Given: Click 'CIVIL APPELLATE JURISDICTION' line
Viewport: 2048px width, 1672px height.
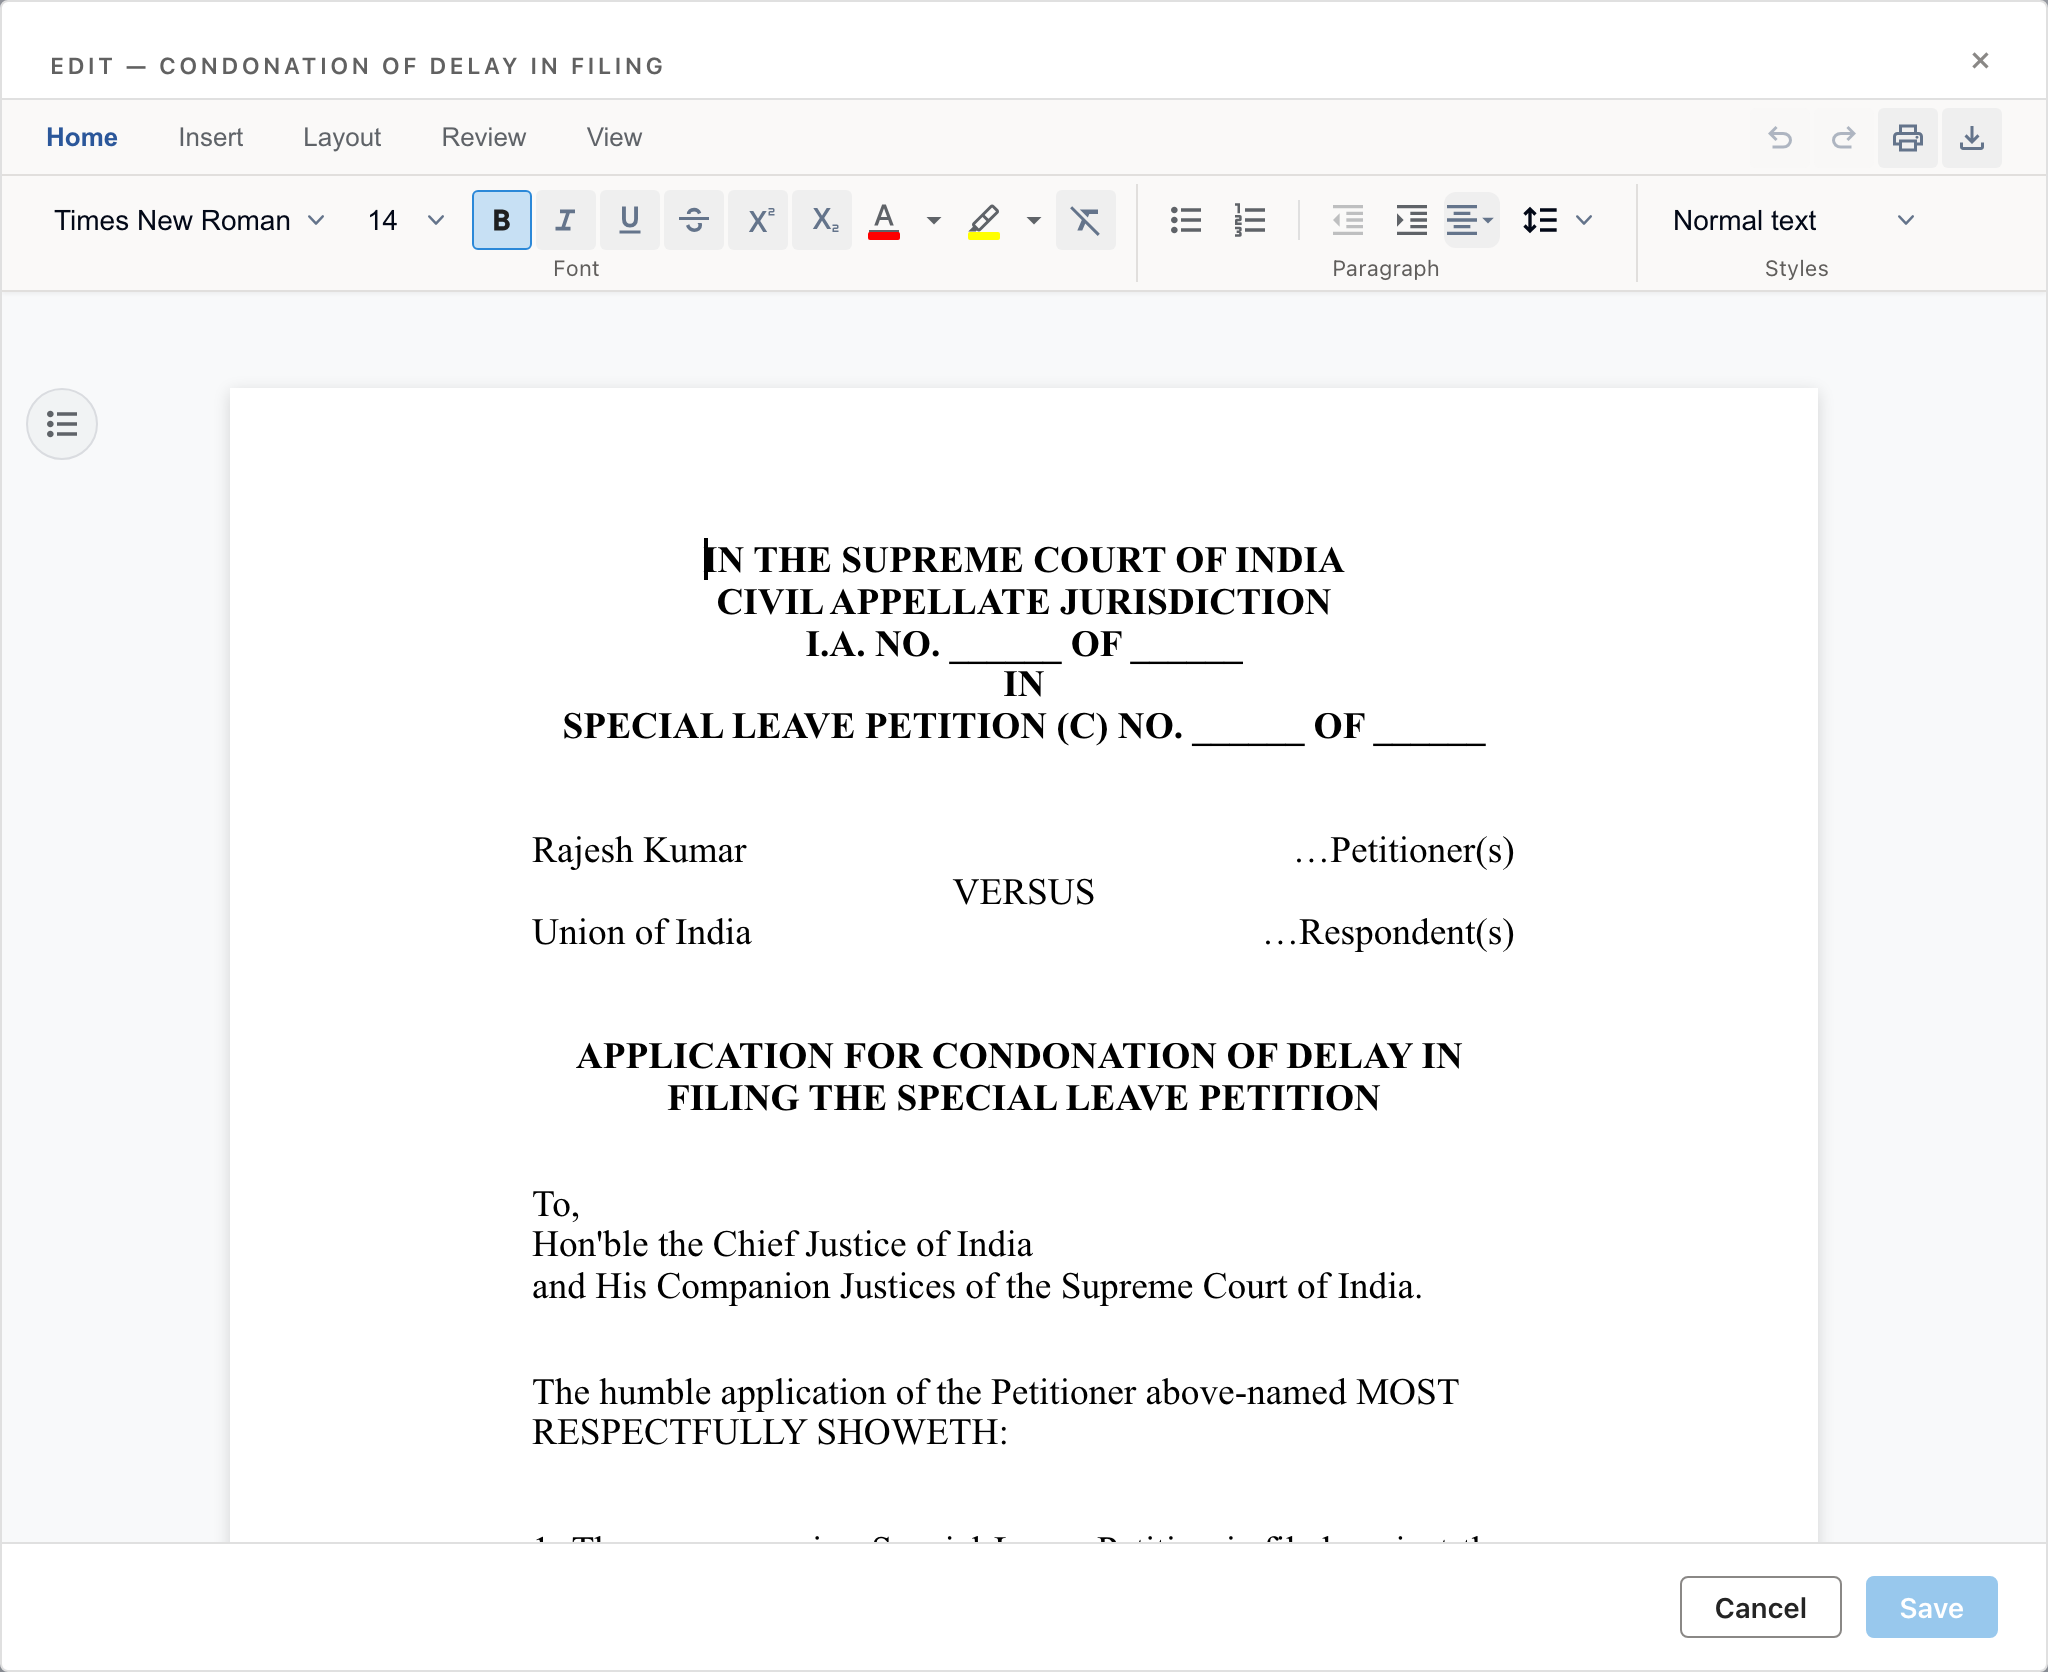Looking at the screenshot, I should 1024,602.
